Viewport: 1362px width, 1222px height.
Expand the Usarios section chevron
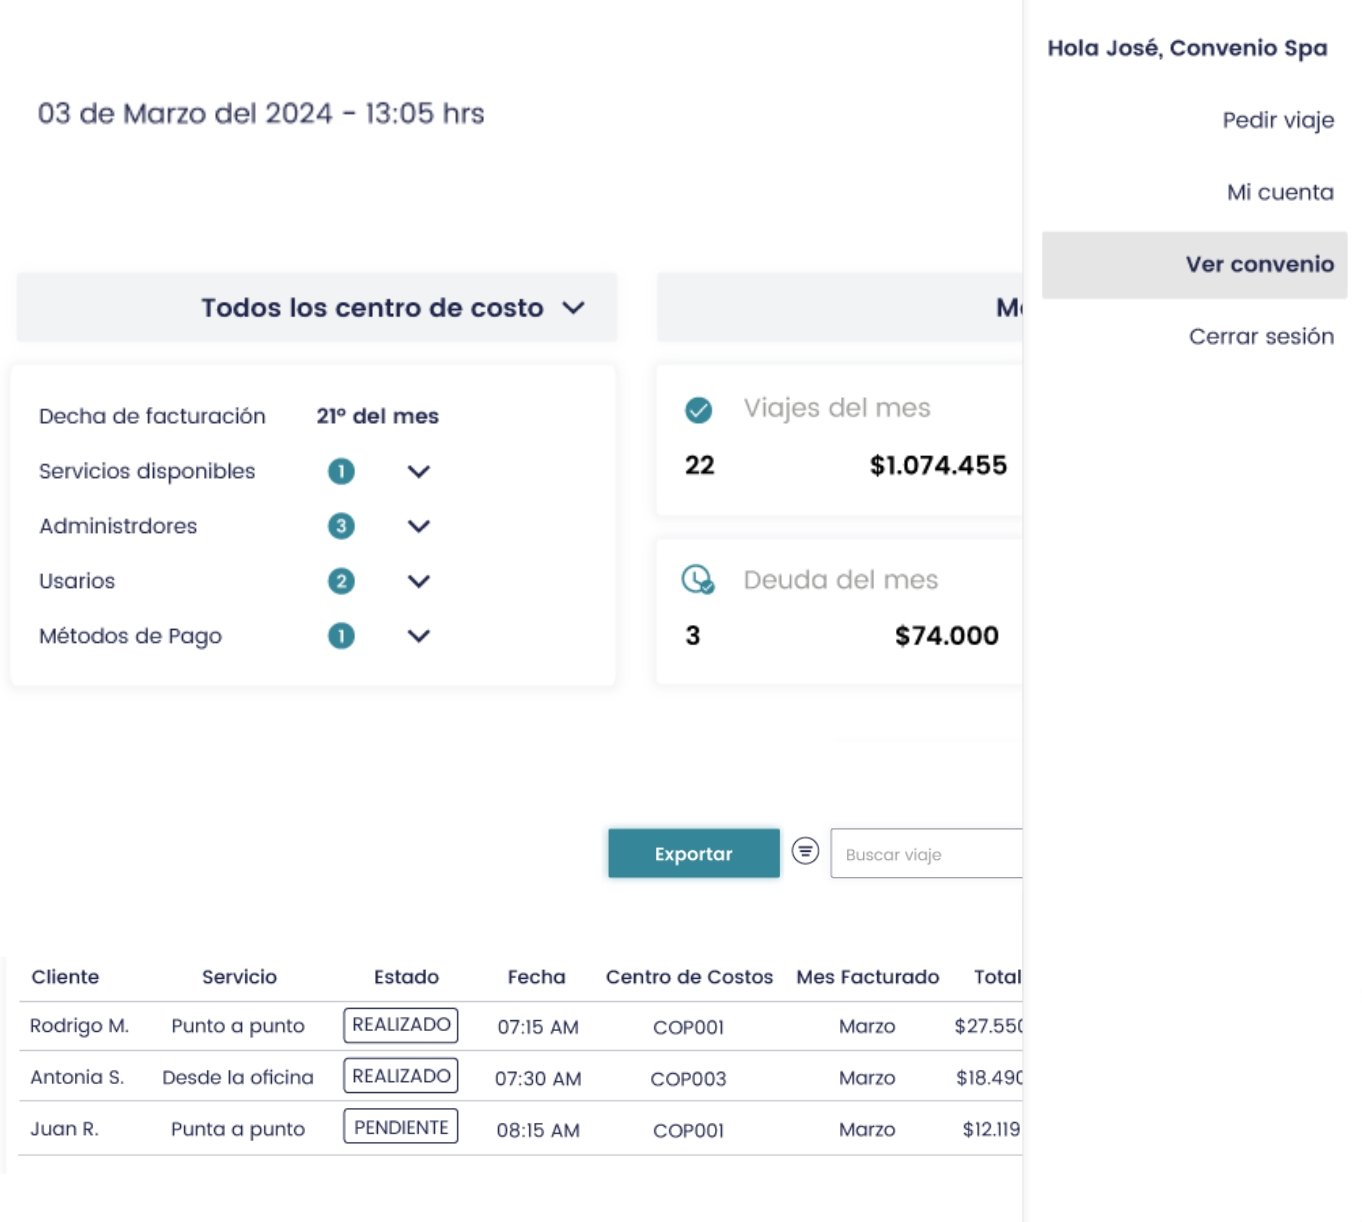pyautogui.click(x=419, y=581)
